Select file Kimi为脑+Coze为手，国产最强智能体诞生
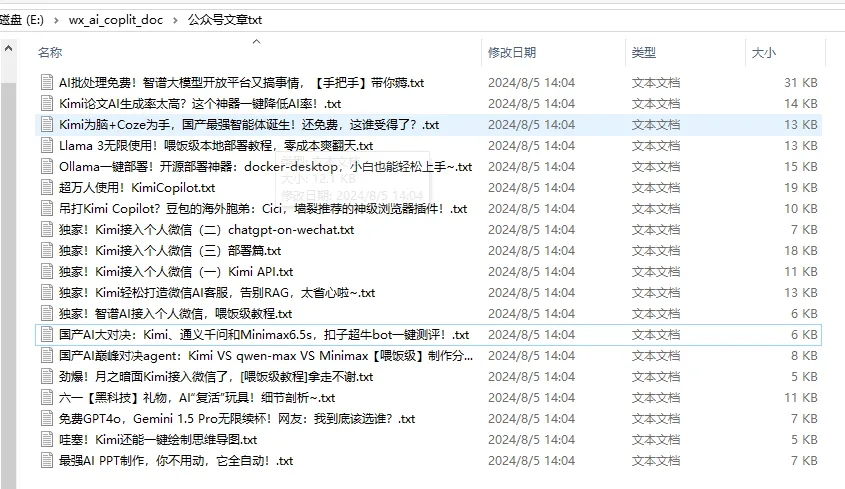The image size is (845, 489). tap(249, 125)
